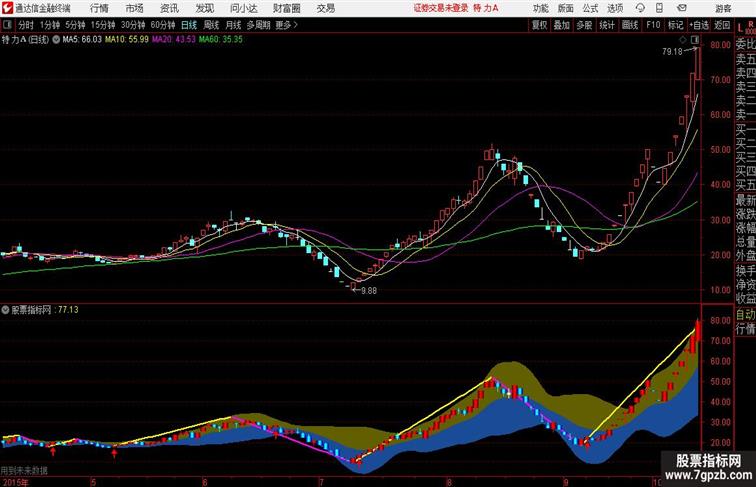Open the headset customer service icon
Viewport: 756px width, 487px height.
(x=640, y=8)
